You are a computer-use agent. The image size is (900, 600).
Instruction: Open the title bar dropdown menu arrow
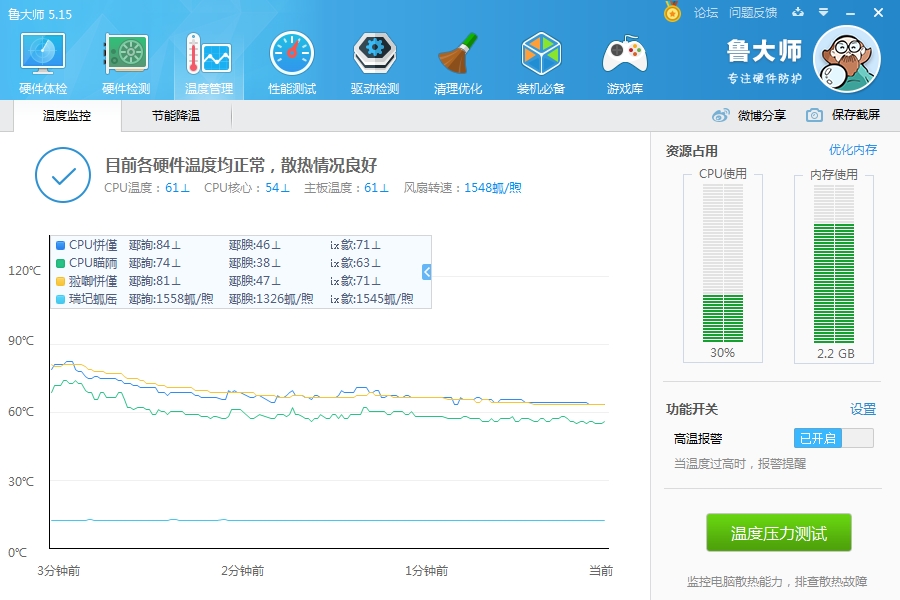click(x=824, y=12)
